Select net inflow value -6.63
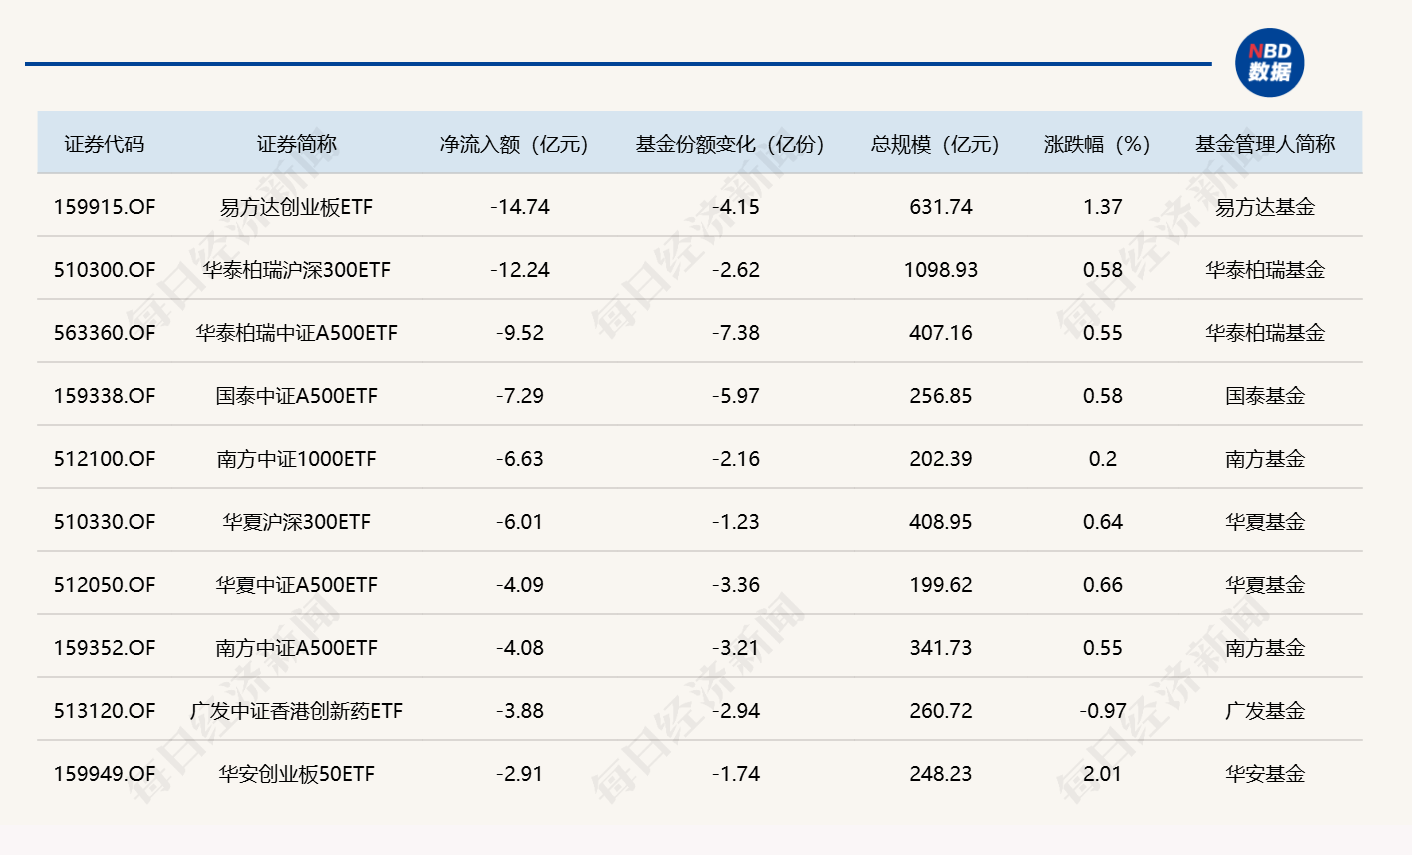 coord(520,459)
